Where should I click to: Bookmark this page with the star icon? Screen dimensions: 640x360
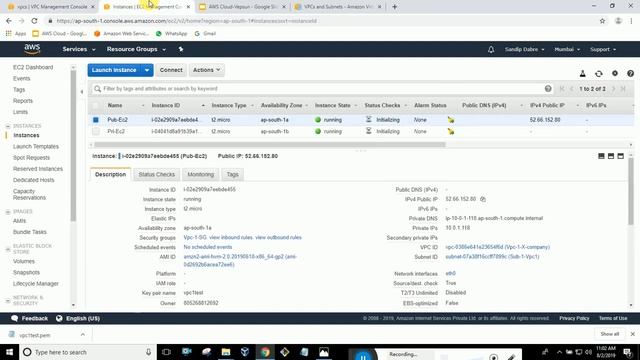602,21
